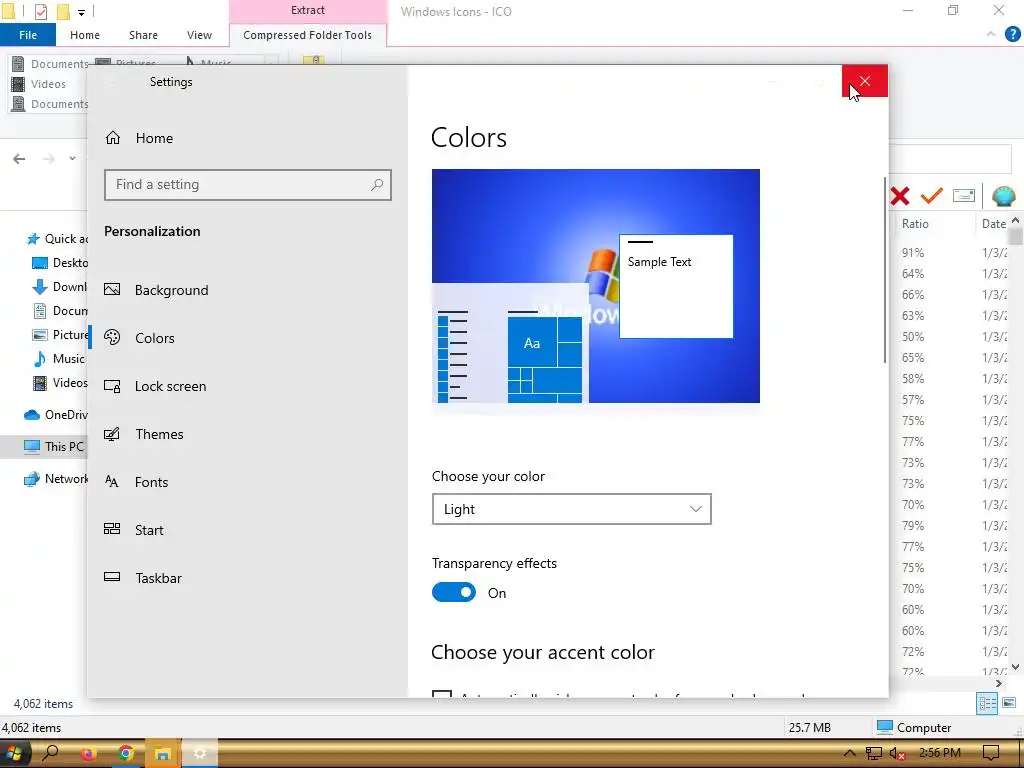The height and width of the screenshot is (768, 1024).
Task: Open the Choose your color dropdown
Action: click(x=571, y=509)
